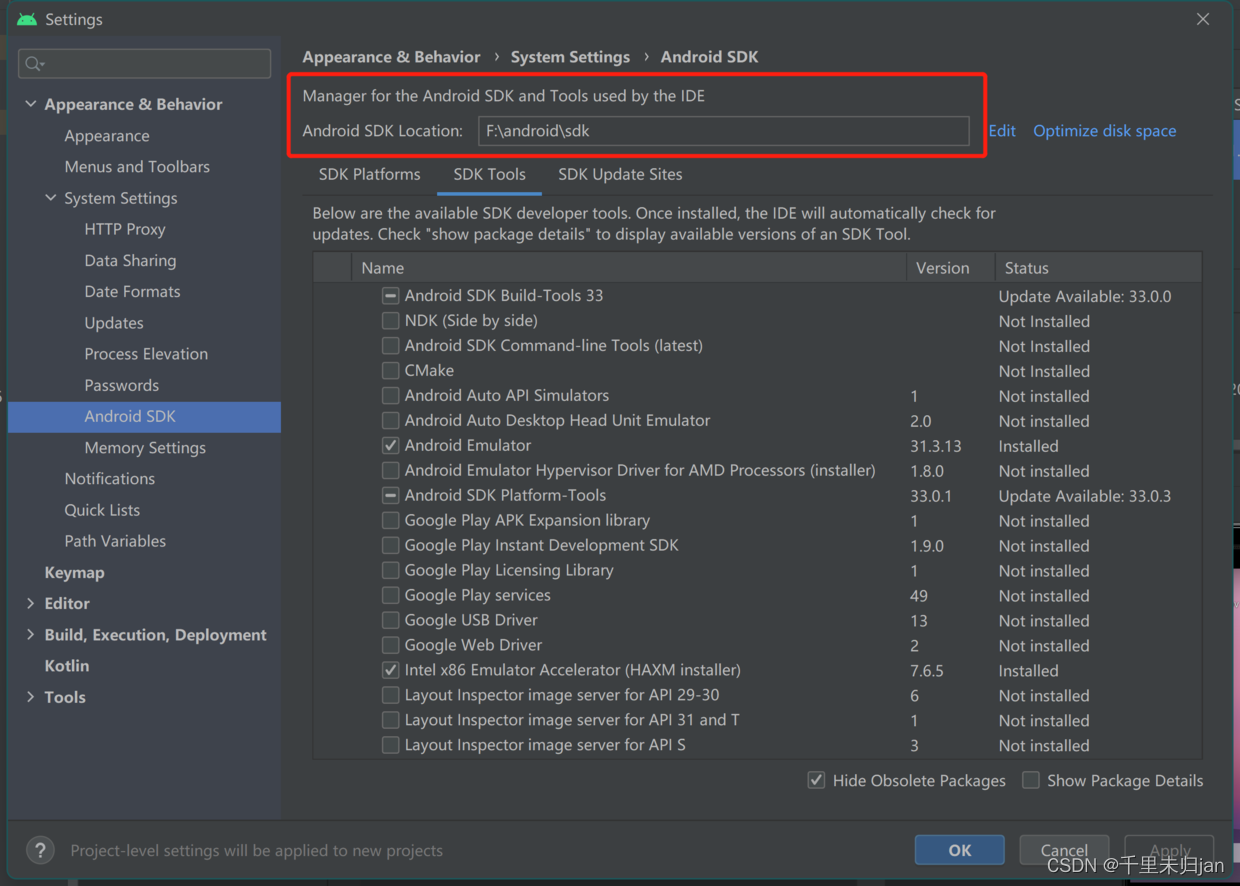Select the SDK Tools tab

(490, 174)
